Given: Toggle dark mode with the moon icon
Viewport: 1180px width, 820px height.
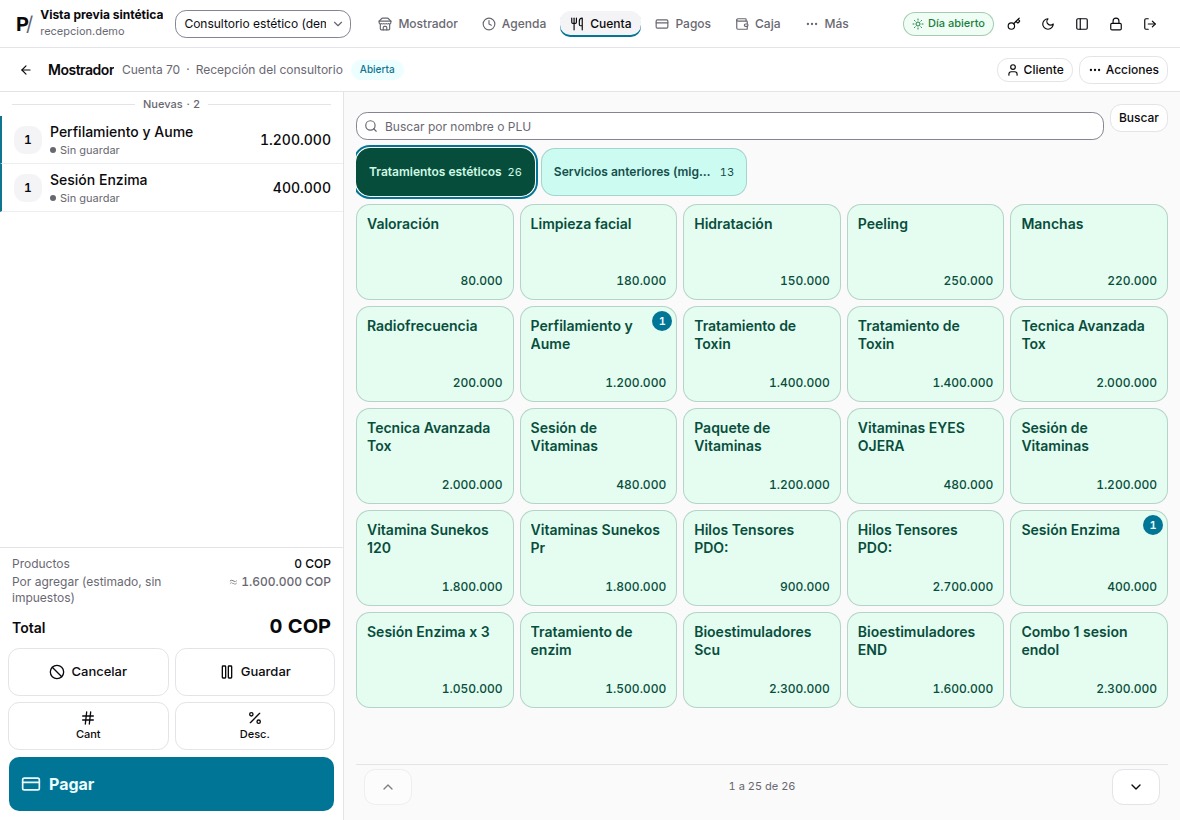Looking at the screenshot, I should point(1048,24).
